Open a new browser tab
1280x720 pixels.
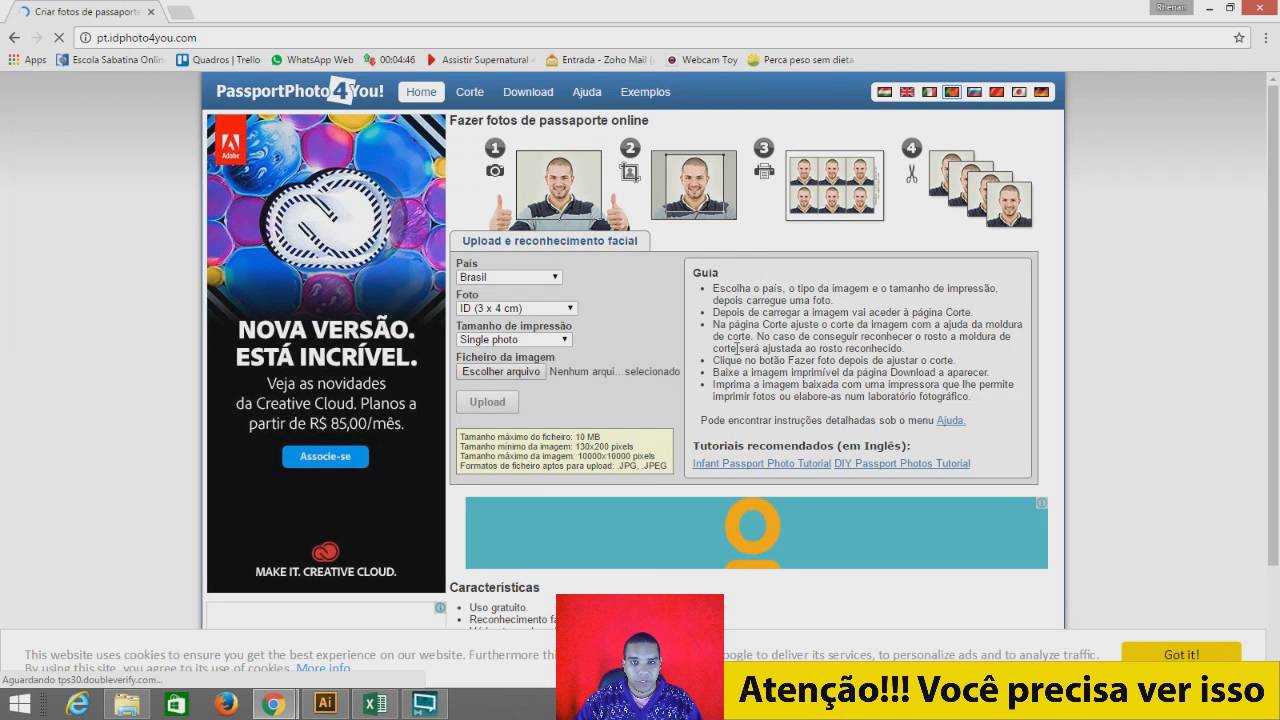(x=180, y=12)
